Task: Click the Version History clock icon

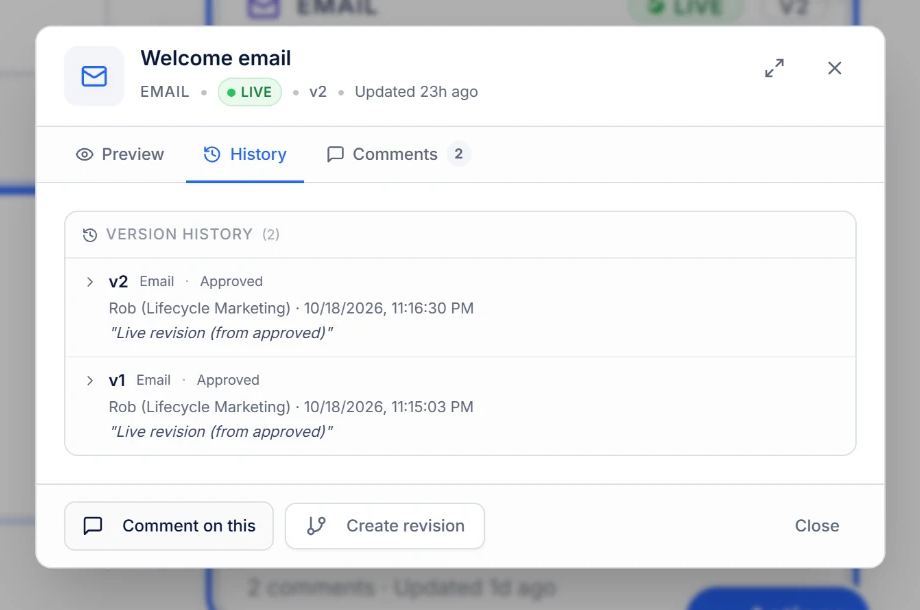Action: 90,235
